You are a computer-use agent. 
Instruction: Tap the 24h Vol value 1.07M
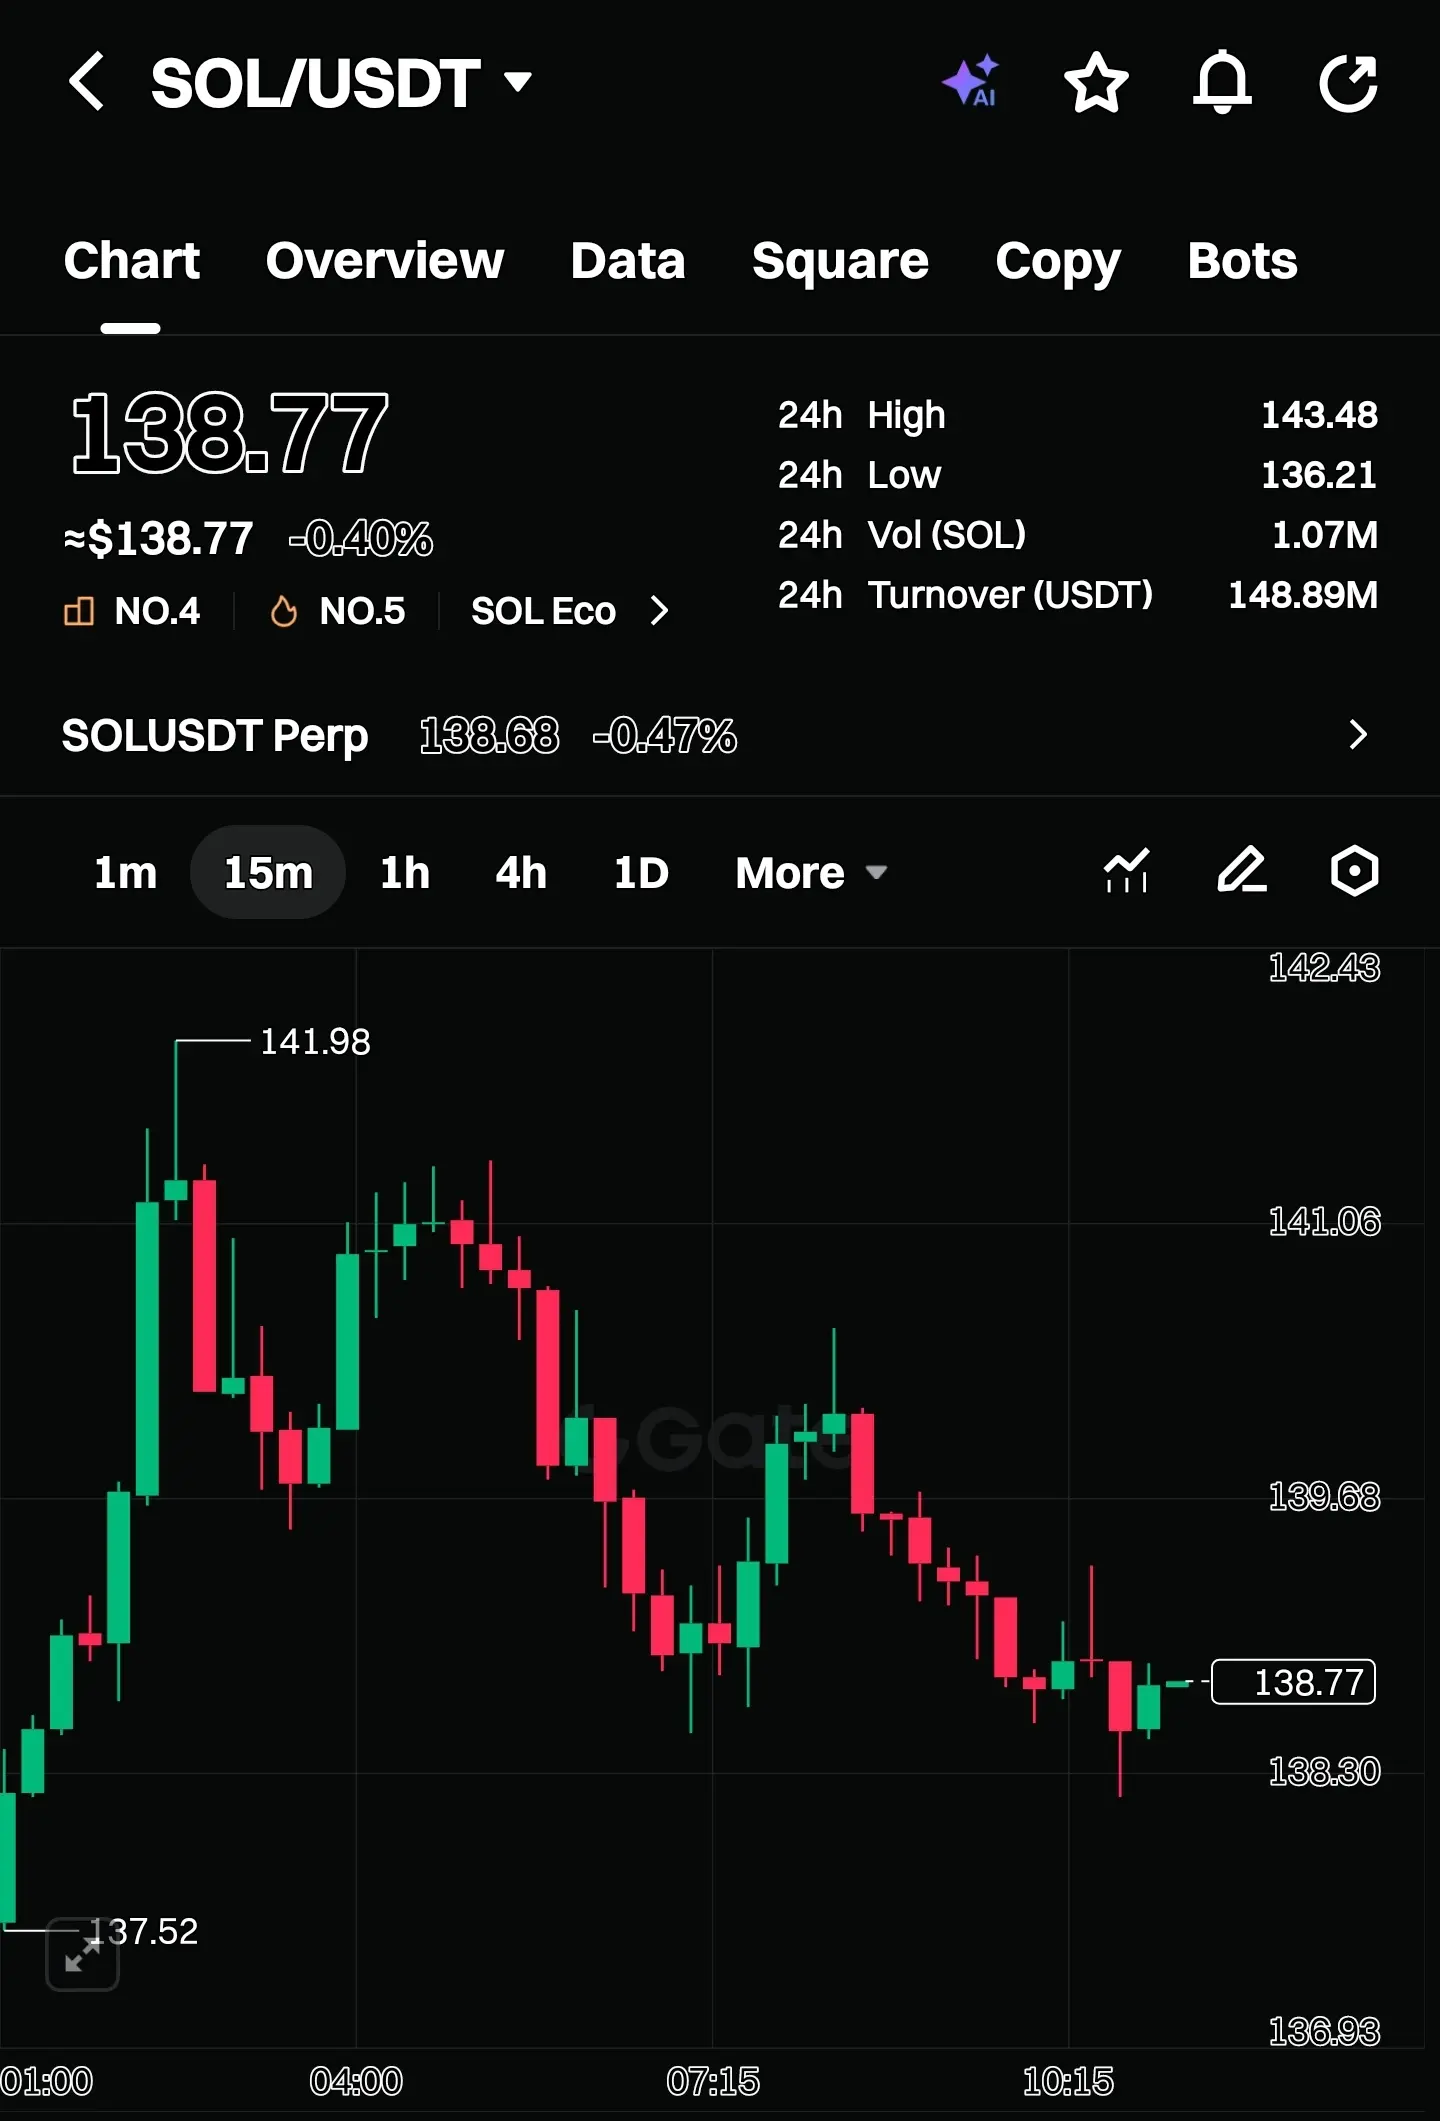(1325, 535)
